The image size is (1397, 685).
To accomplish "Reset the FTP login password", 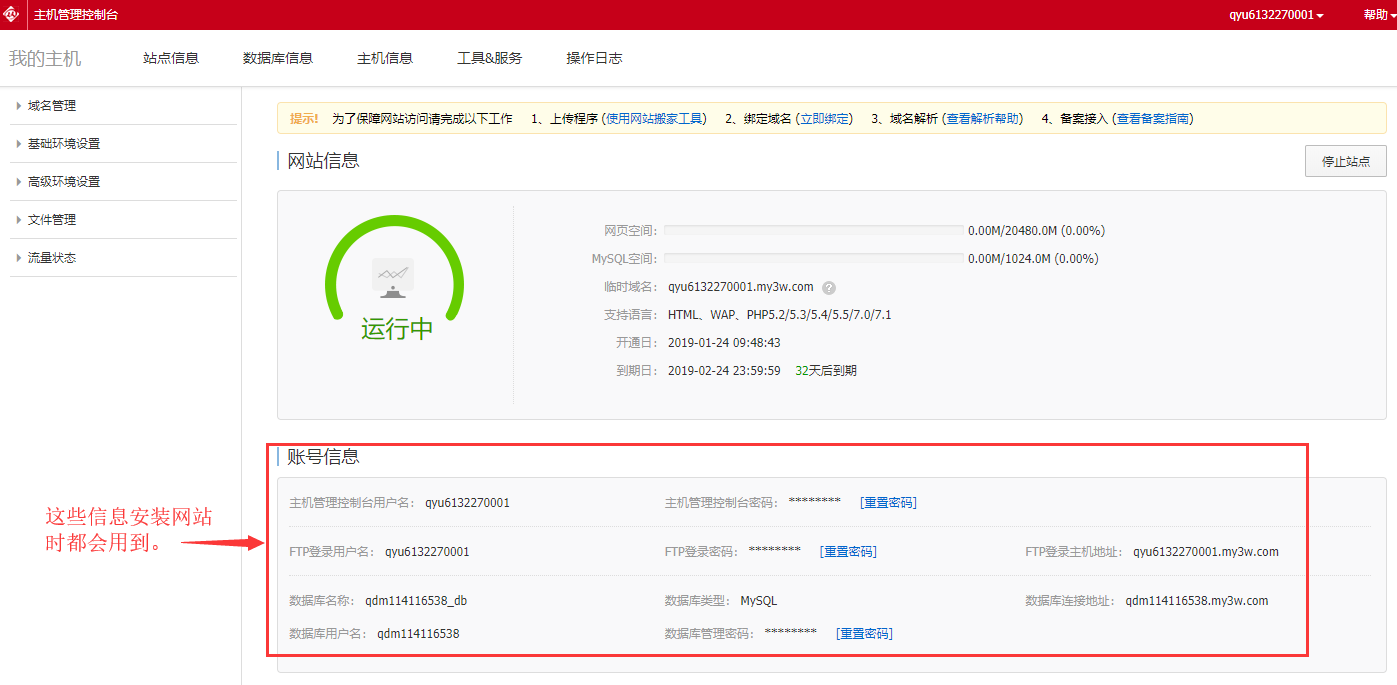I will coord(848,552).
